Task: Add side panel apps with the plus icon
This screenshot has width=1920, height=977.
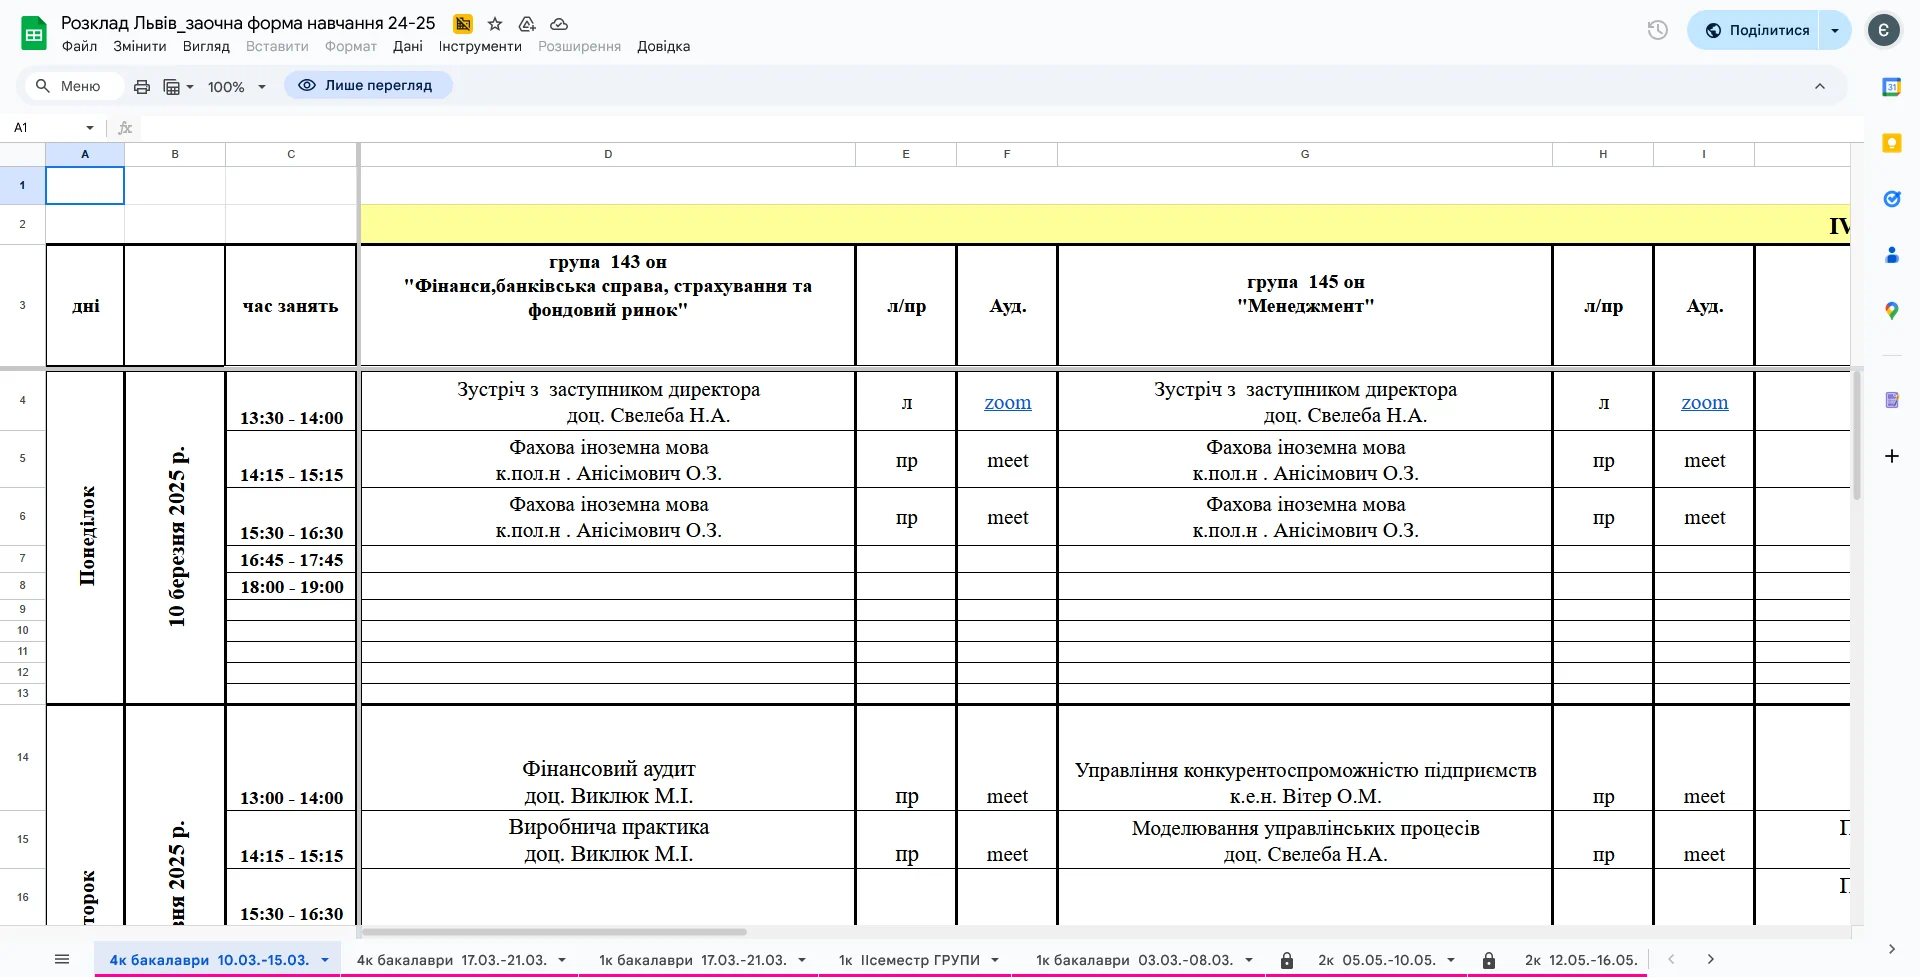Action: tap(1891, 456)
